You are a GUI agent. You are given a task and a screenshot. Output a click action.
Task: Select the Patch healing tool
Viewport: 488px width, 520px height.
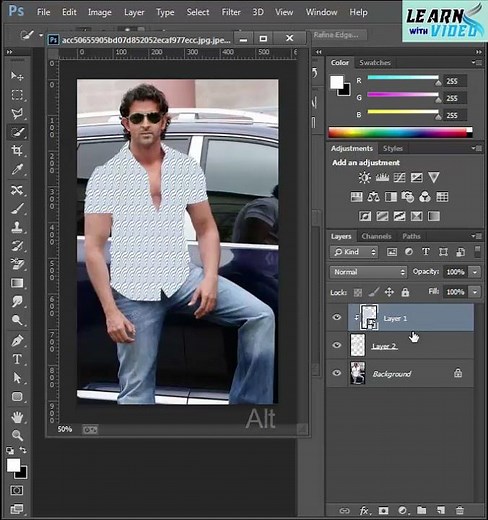17,190
